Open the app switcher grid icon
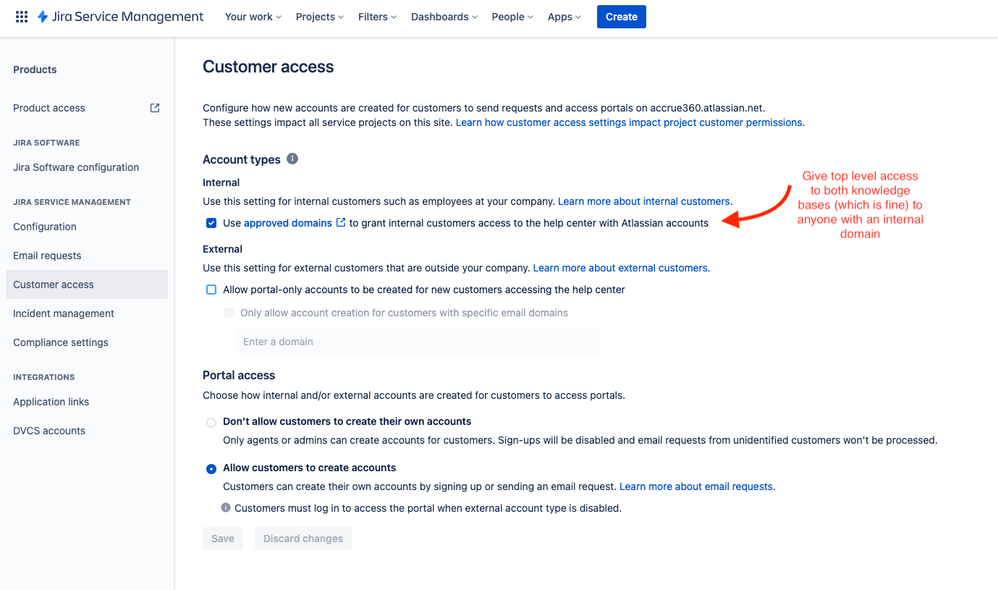 [x=22, y=17]
